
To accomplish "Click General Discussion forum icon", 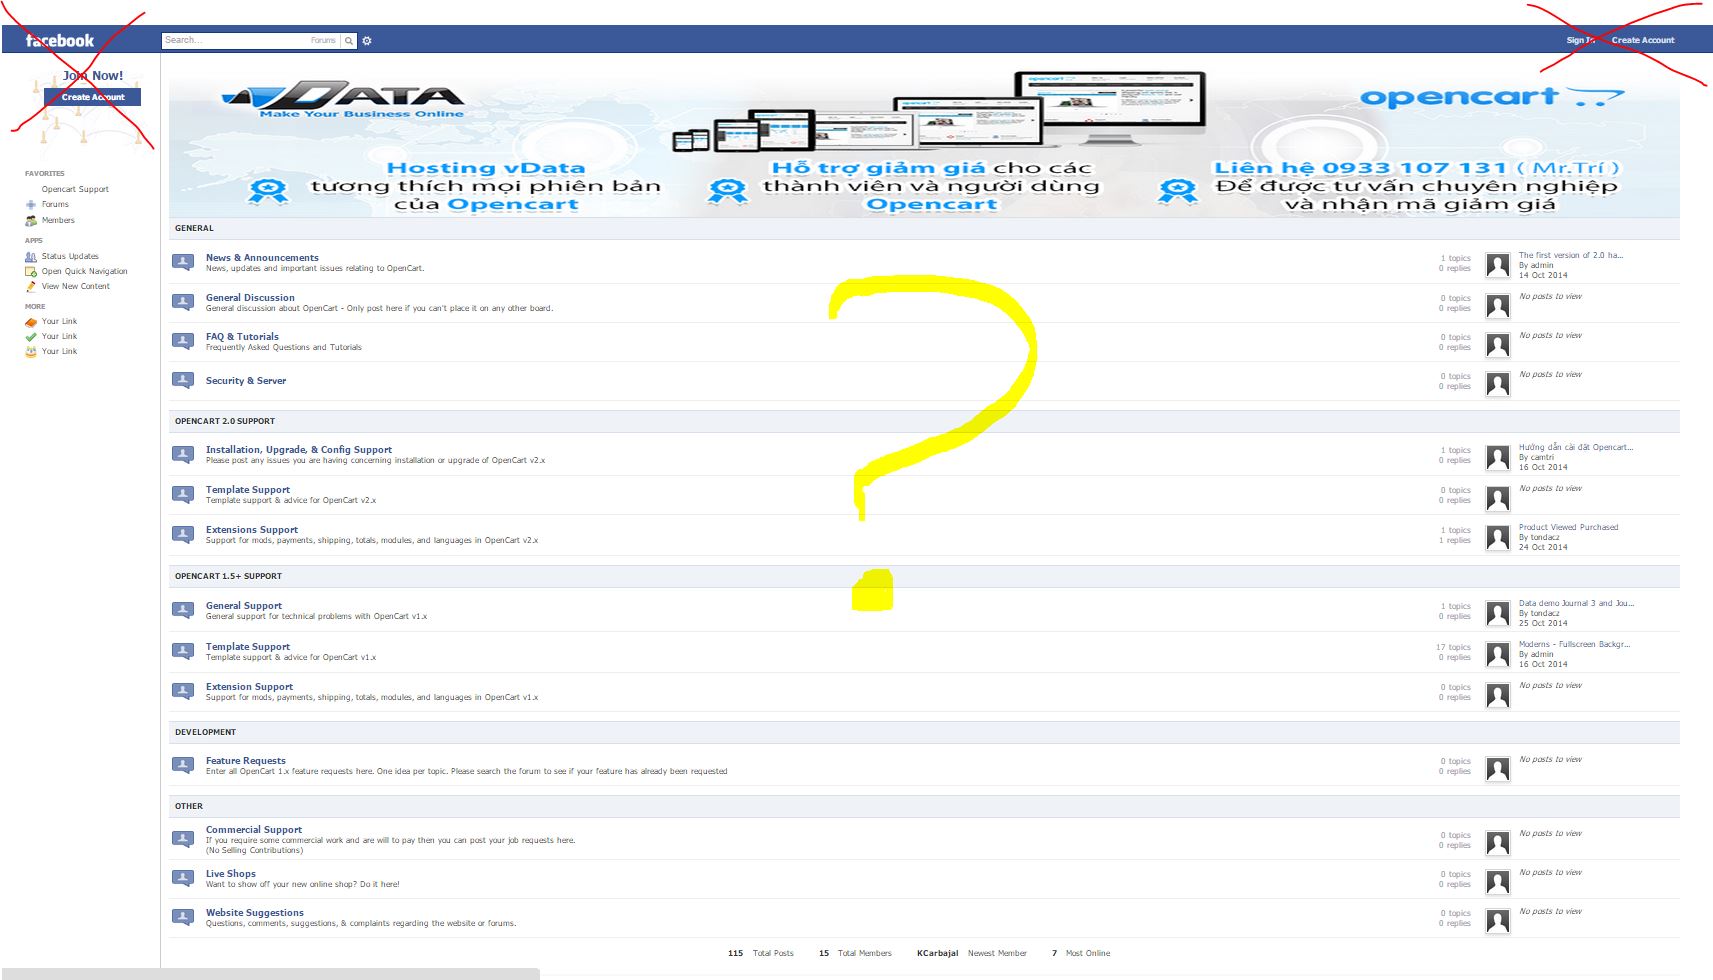I will pos(183,302).
